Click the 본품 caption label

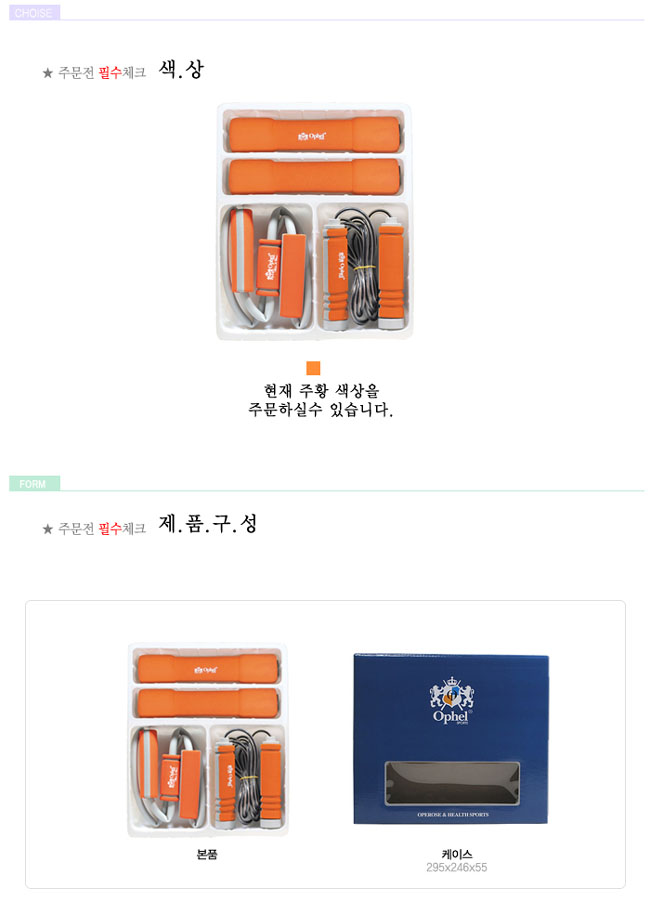207,854
